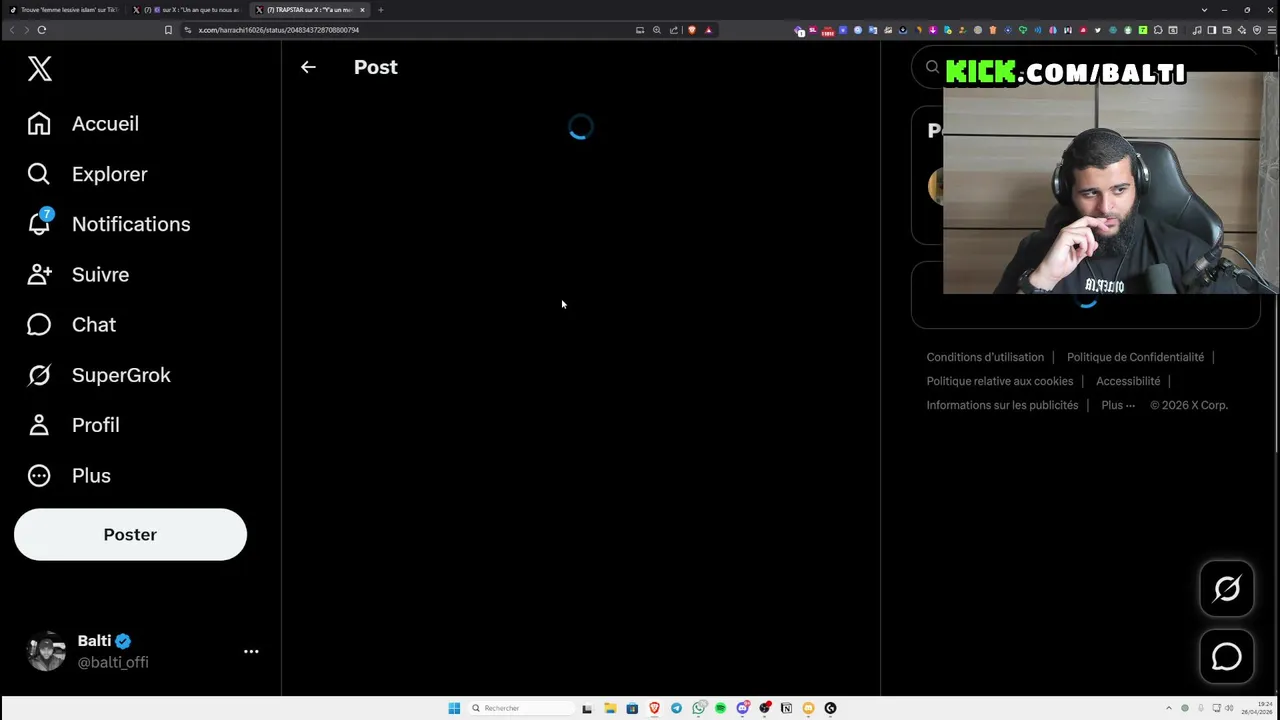The height and width of the screenshot is (720, 1280).
Task: Expand the footer Plus ··· menu
Action: click(x=1118, y=405)
